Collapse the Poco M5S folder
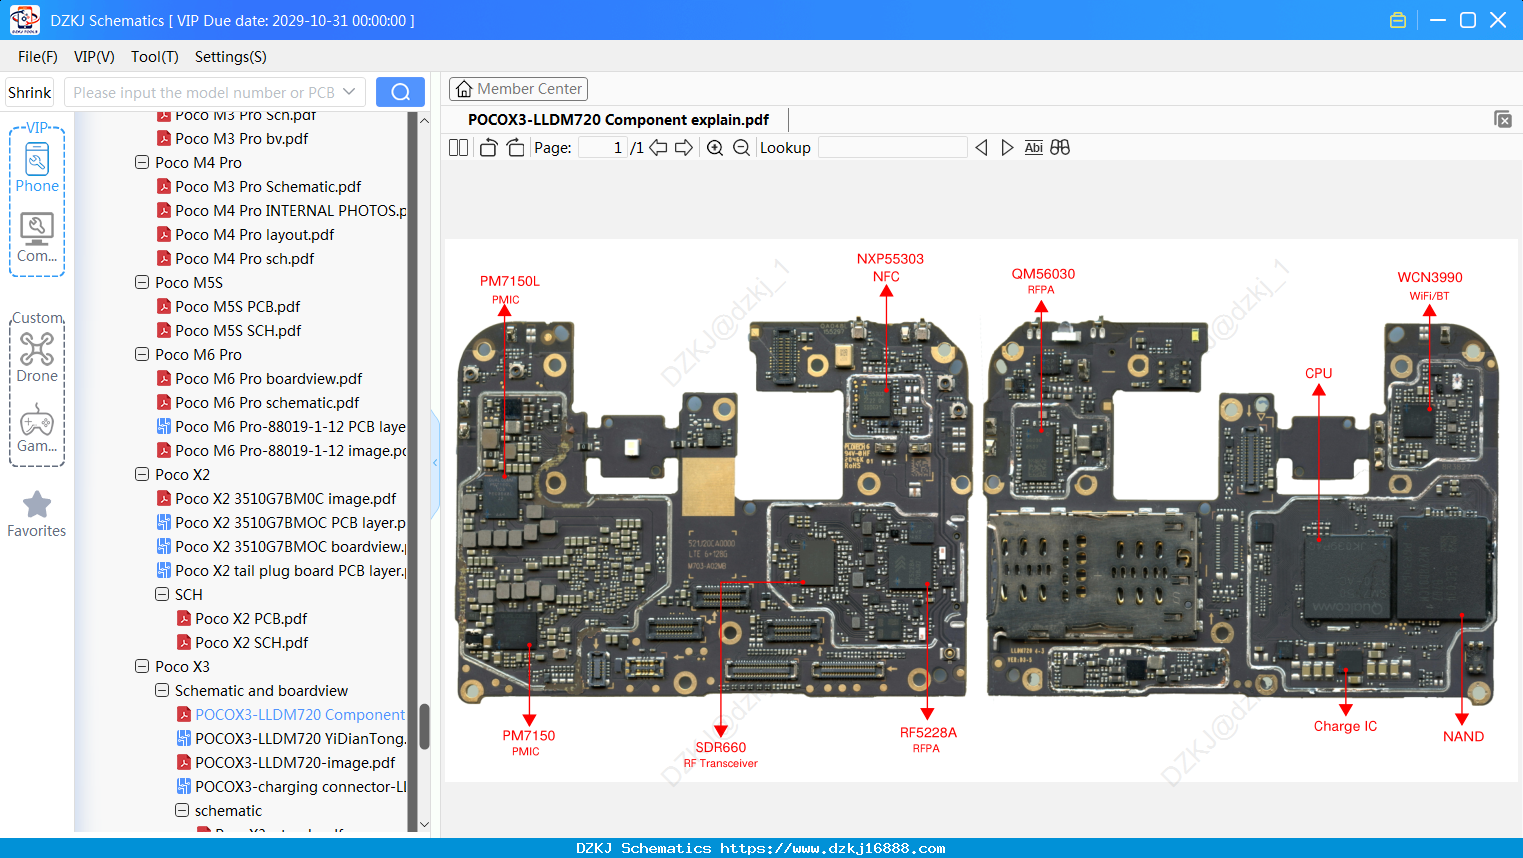 click(x=142, y=282)
